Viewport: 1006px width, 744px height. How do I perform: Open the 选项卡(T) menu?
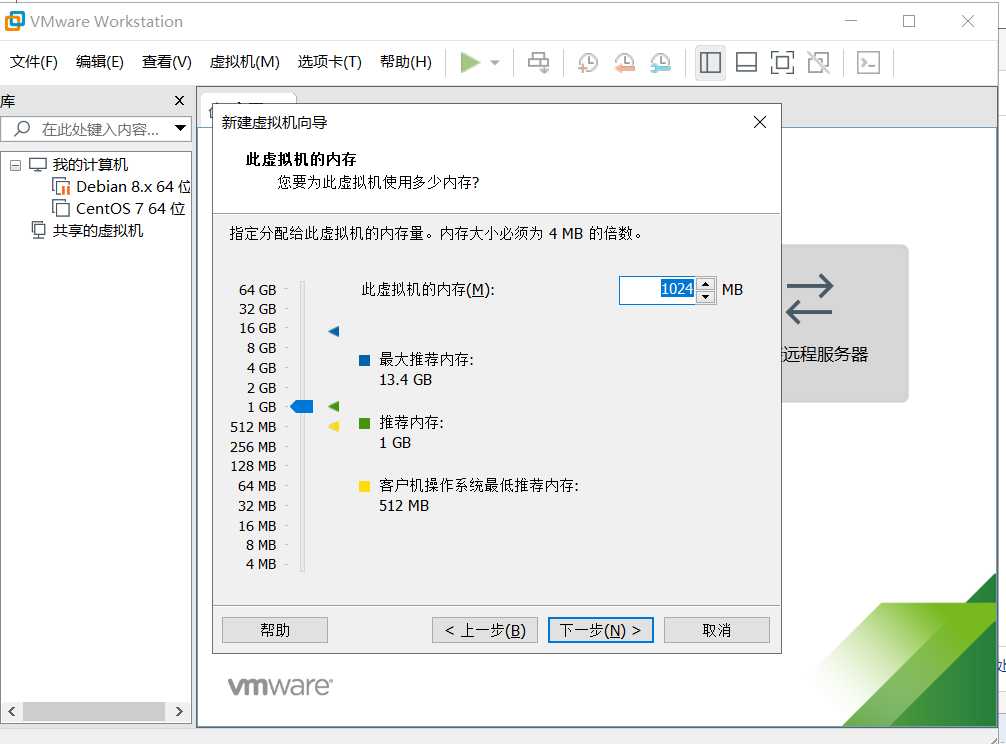click(330, 62)
